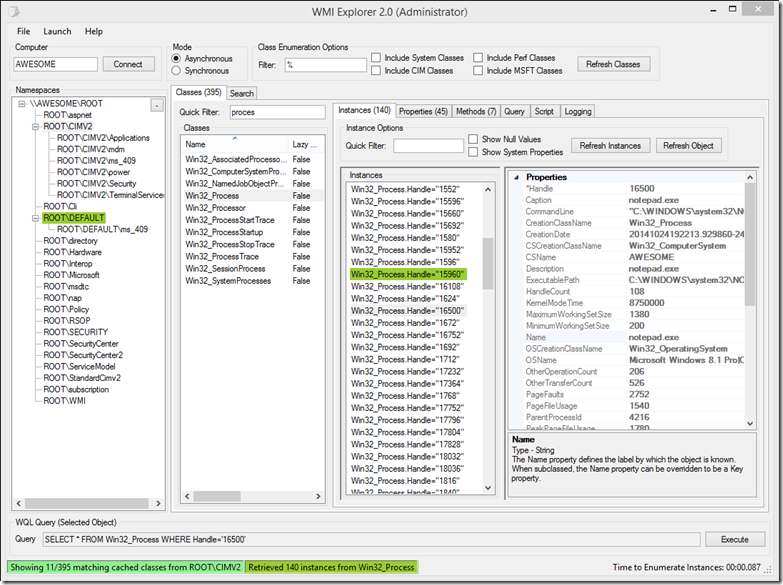Select instance Win32_Process.Handle="15960"
Viewport: 783px width, 585px height.
pyautogui.click(x=407, y=274)
